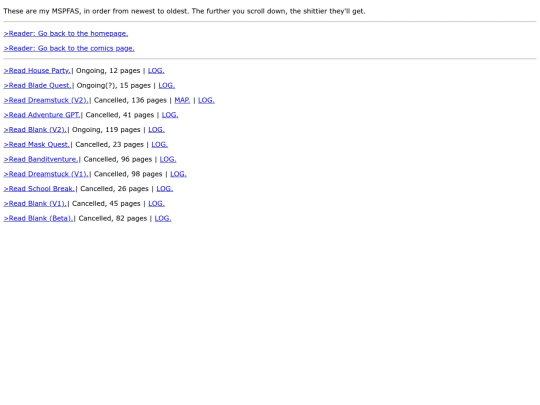This screenshot has width=540, height=405.
Task: Click the 'Cancelled, 26 pages' text
Action: (x=114, y=189)
